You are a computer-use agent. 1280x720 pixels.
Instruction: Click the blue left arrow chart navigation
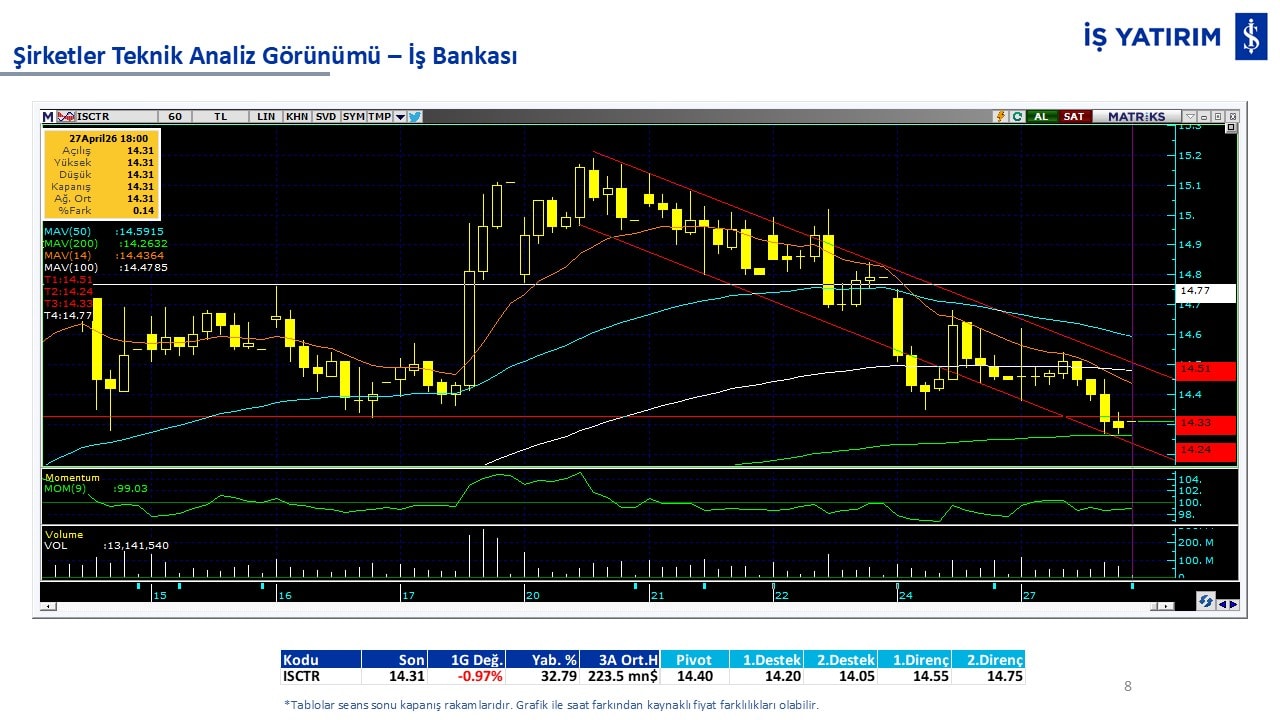pyautogui.click(x=1222, y=603)
